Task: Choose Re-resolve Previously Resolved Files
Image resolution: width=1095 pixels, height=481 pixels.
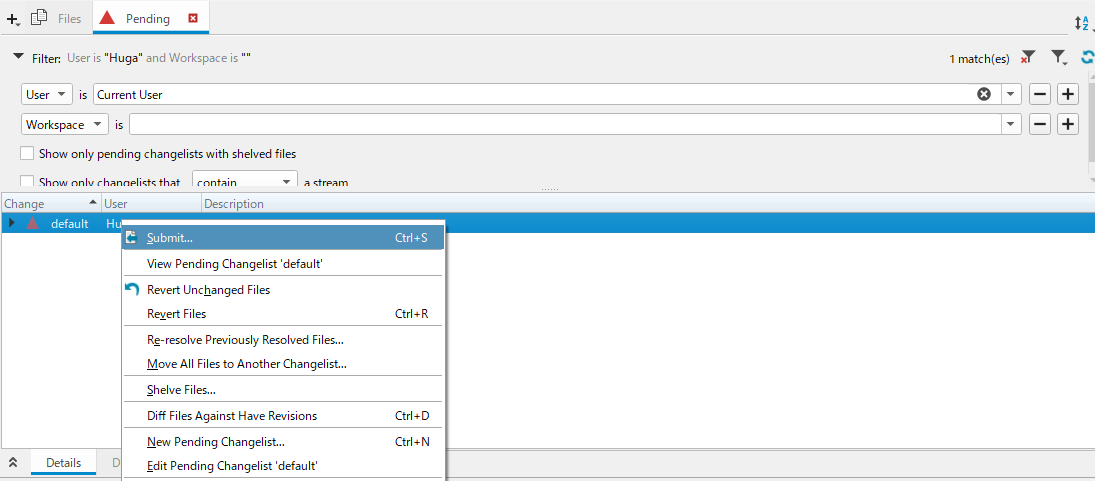Action: click(284, 340)
